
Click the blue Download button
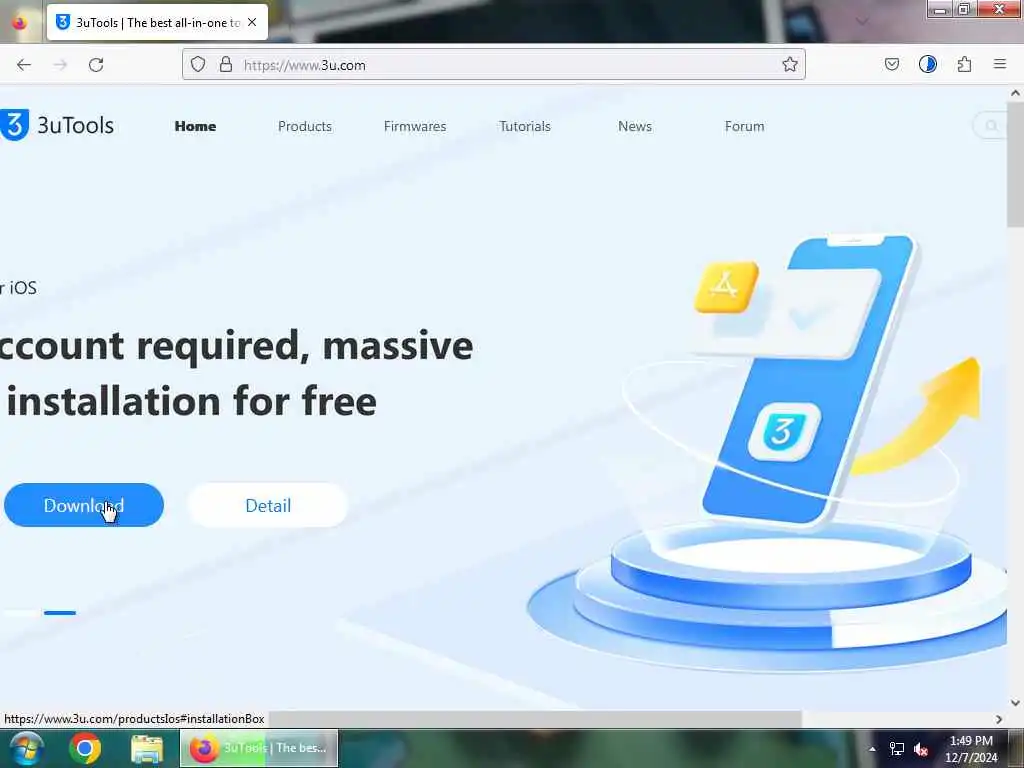(x=84, y=505)
